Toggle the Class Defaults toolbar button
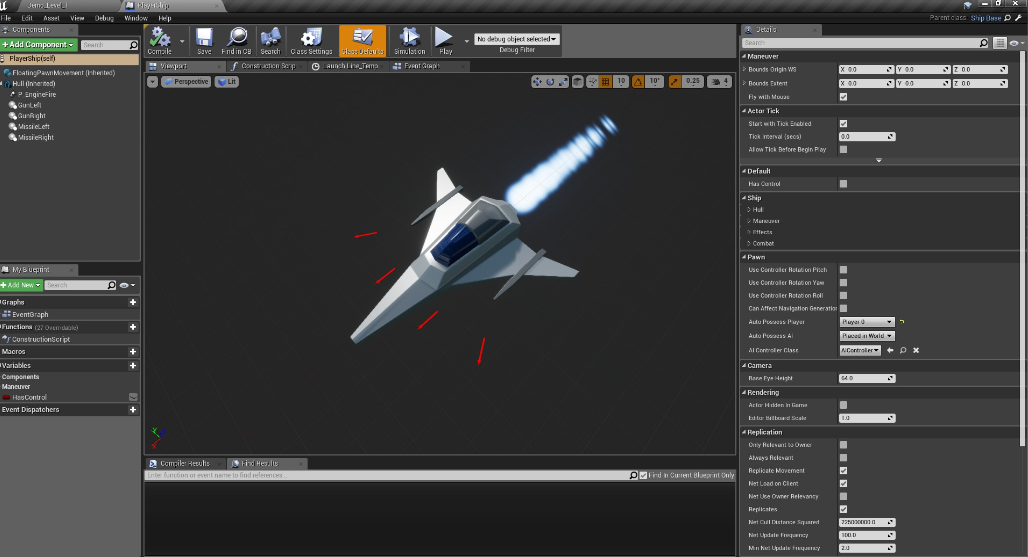 point(363,41)
